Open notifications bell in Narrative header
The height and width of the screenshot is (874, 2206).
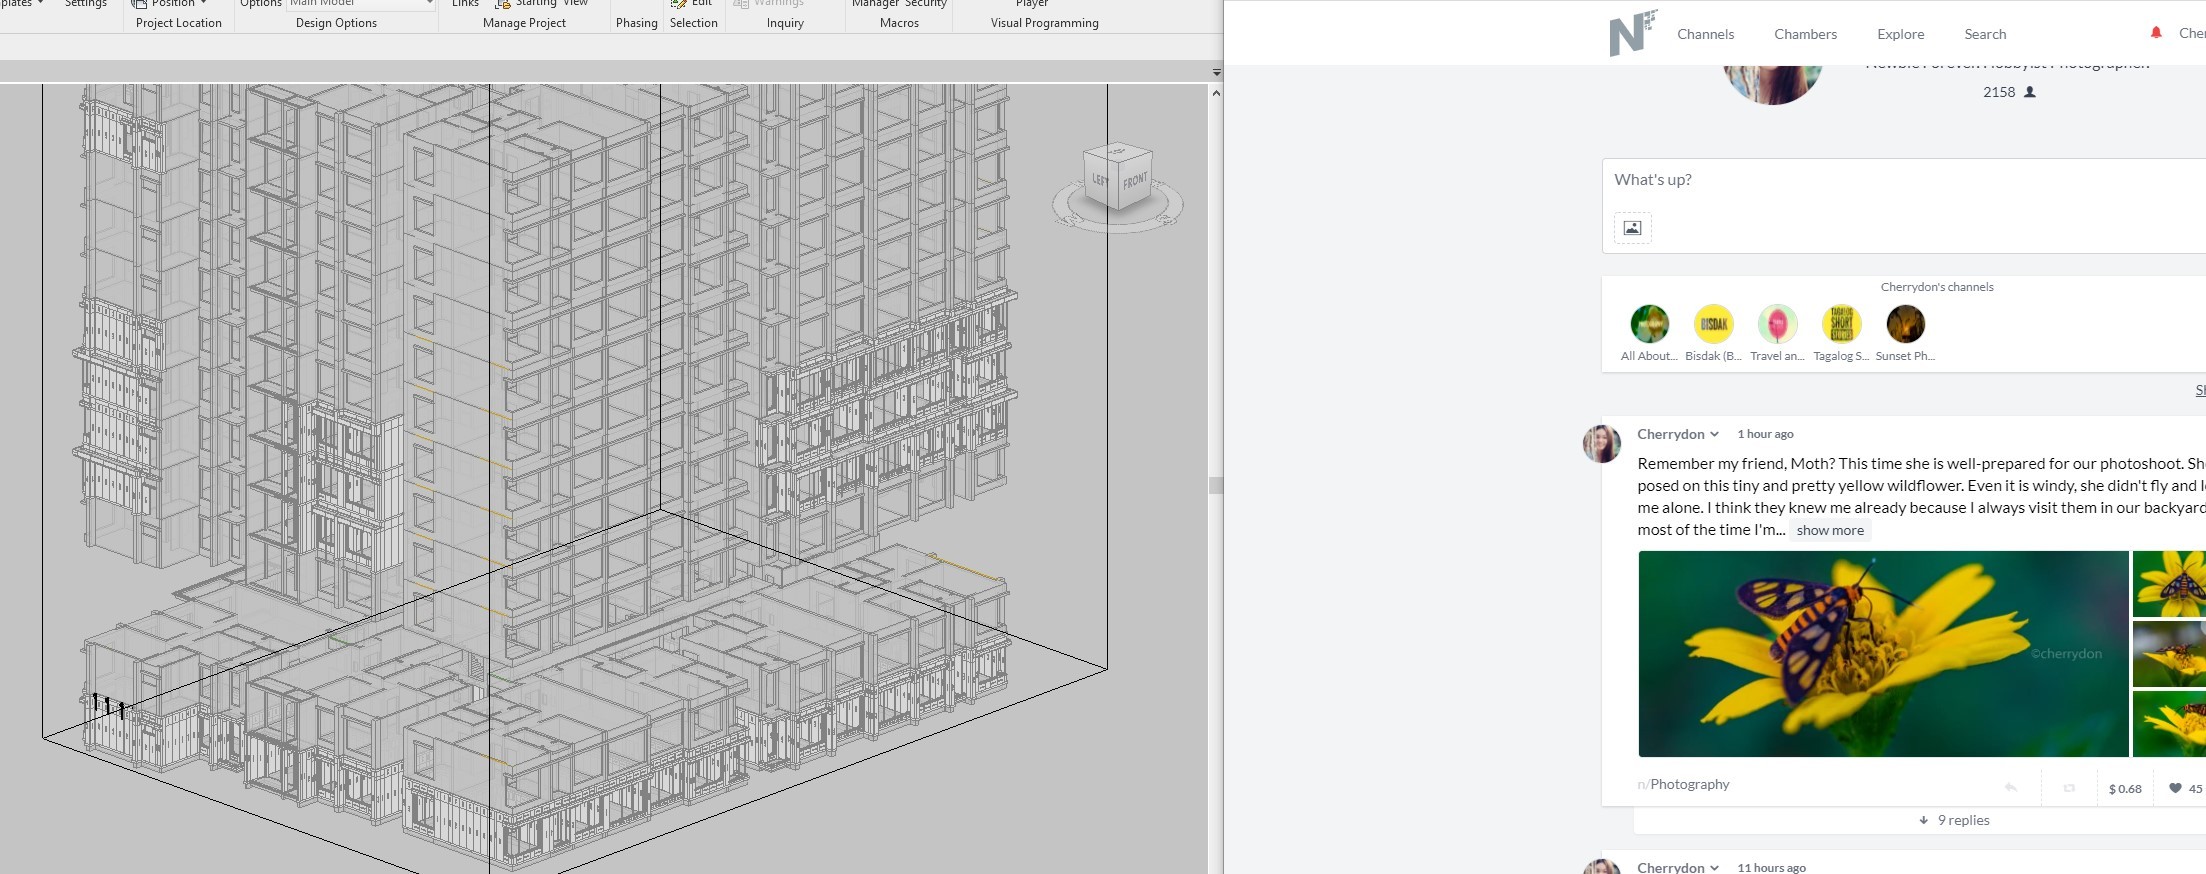(2156, 33)
